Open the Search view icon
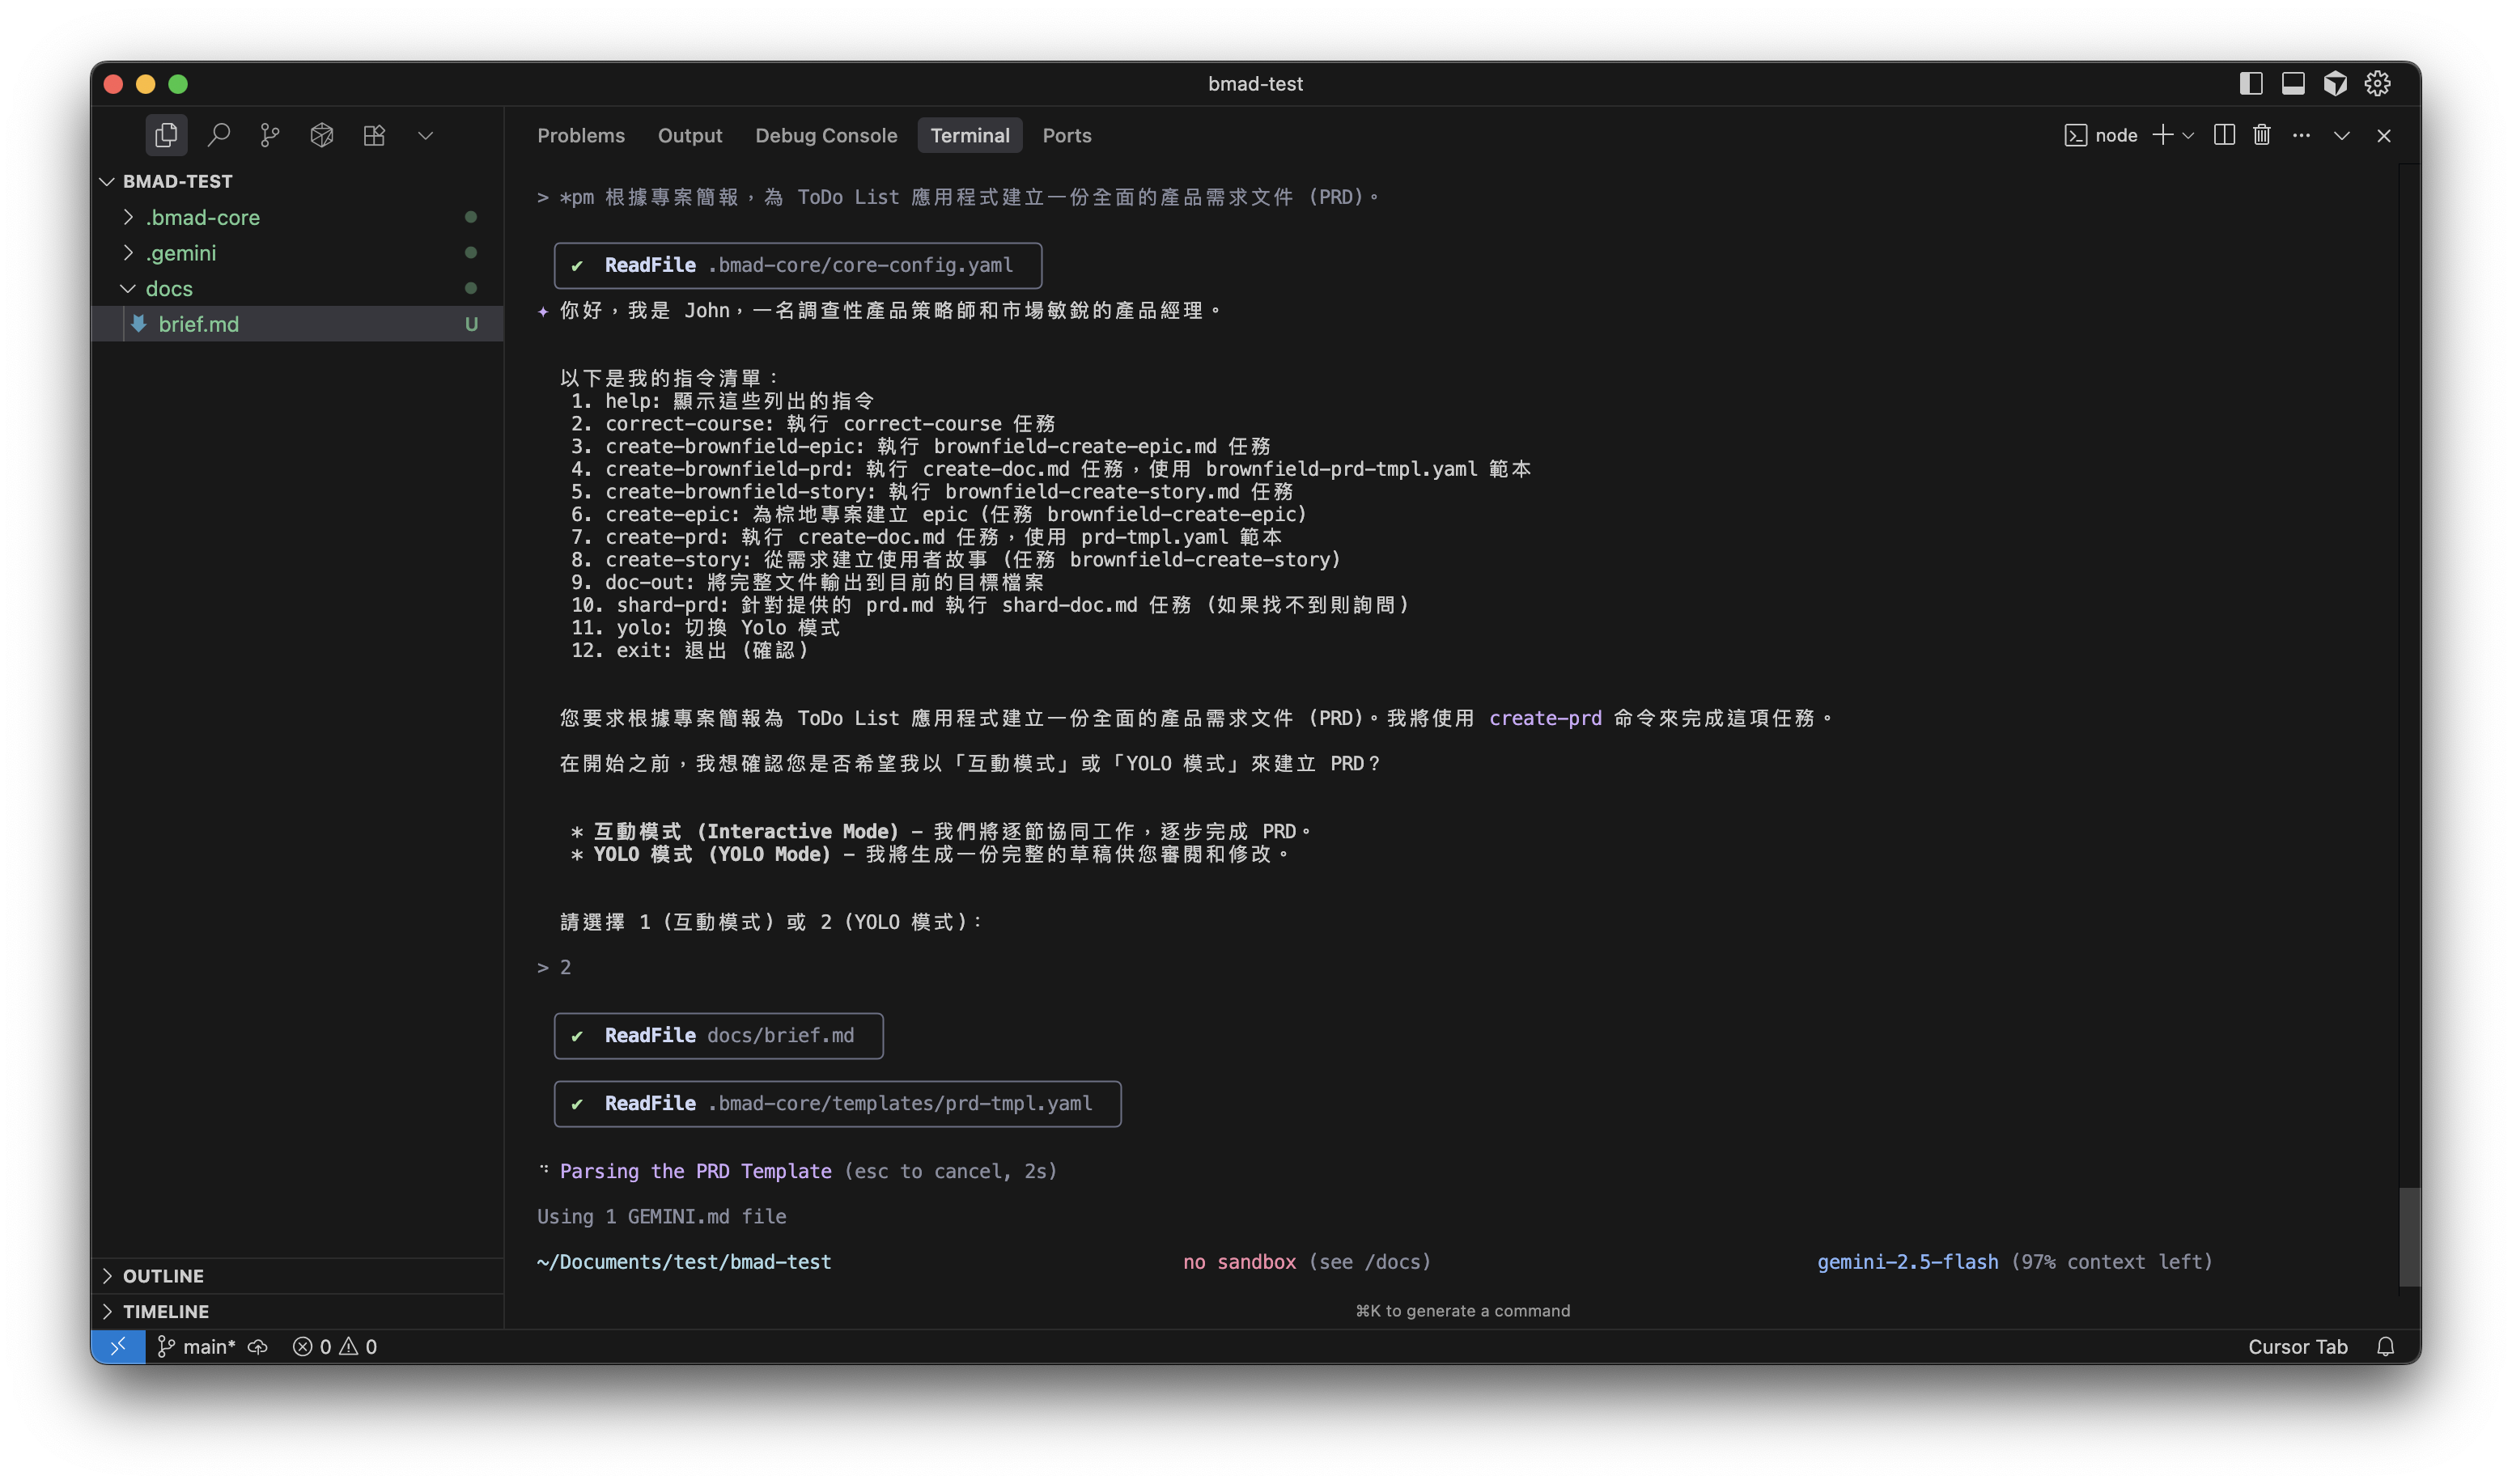The width and height of the screenshot is (2512, 1484). [218, 135]
